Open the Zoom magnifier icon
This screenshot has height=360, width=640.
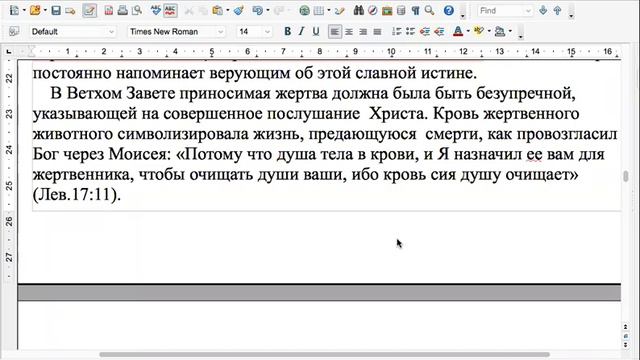[x=429, y=11]
